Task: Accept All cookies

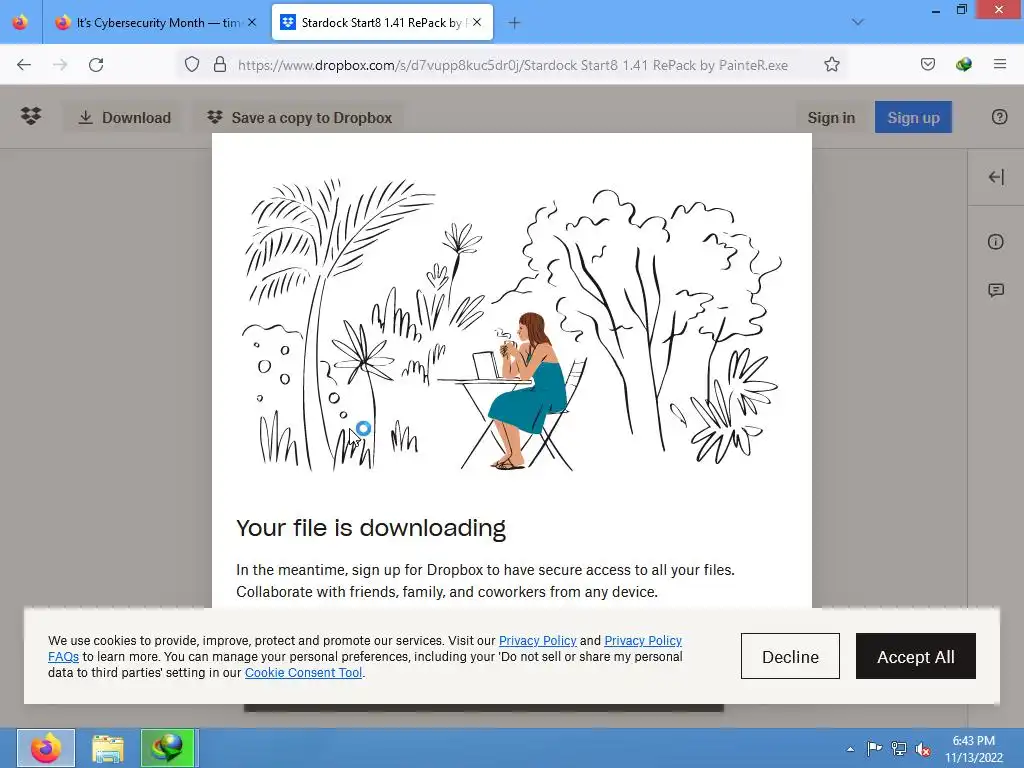Action: pos(916,656)
